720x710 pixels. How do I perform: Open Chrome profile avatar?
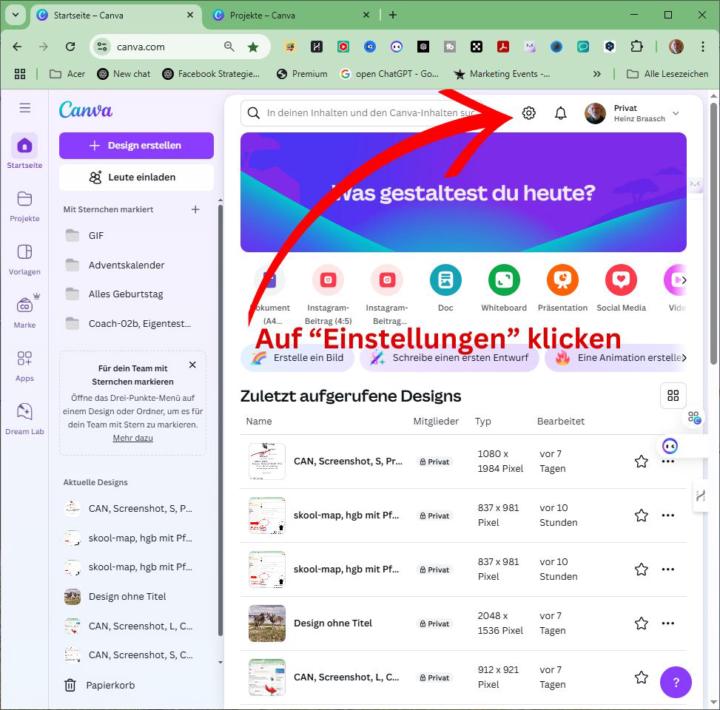676,46
